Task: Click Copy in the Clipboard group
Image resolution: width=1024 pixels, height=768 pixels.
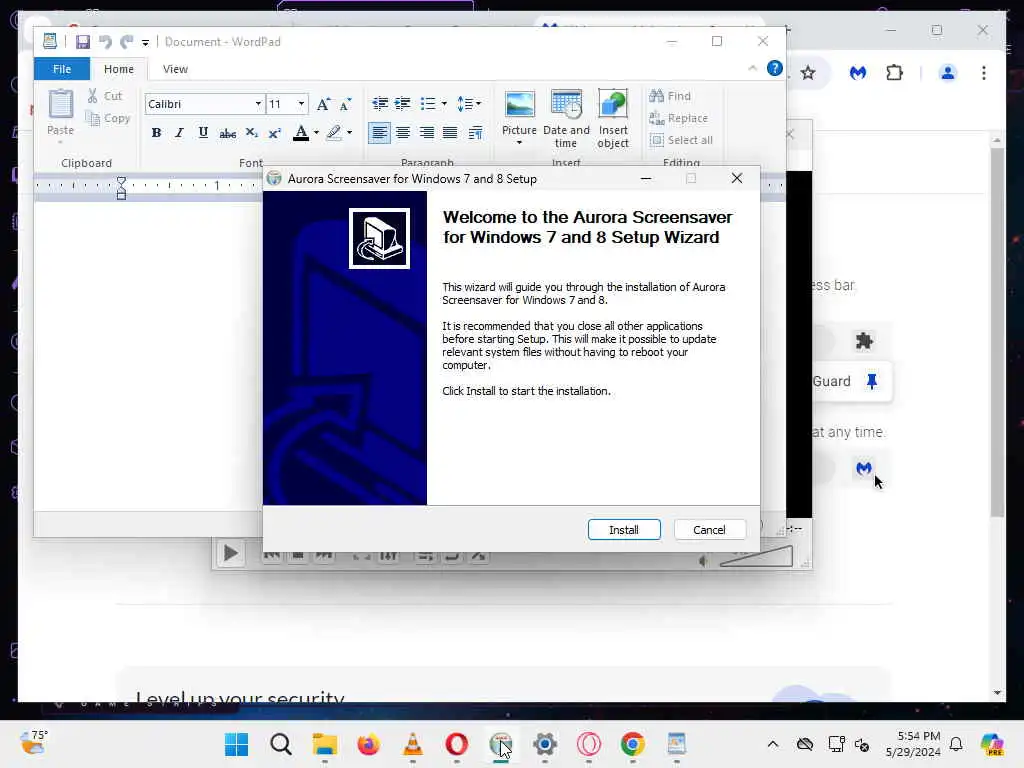Action: (x=108, y=118)
